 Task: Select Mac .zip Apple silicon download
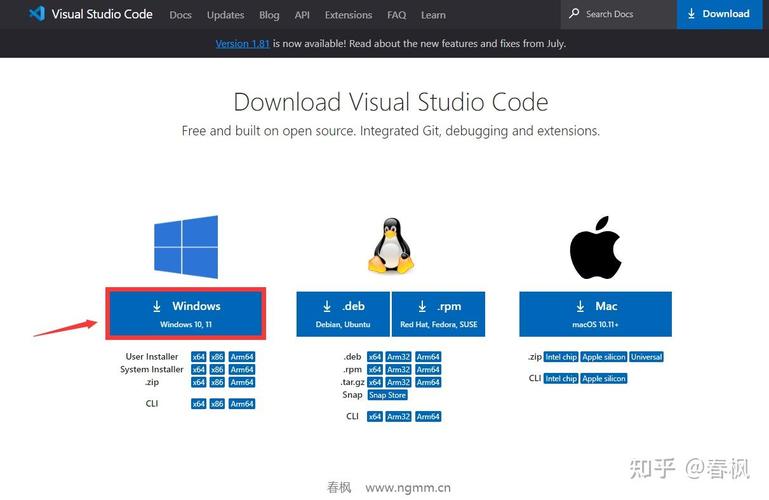point(604,357)
